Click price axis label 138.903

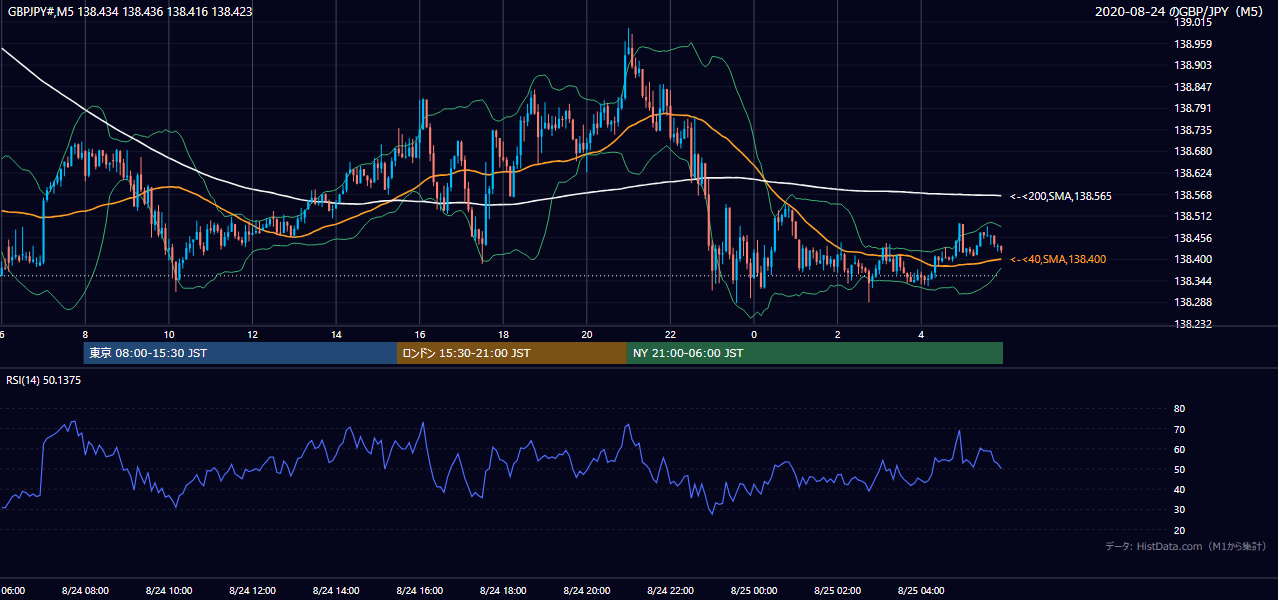[1191, 65]
